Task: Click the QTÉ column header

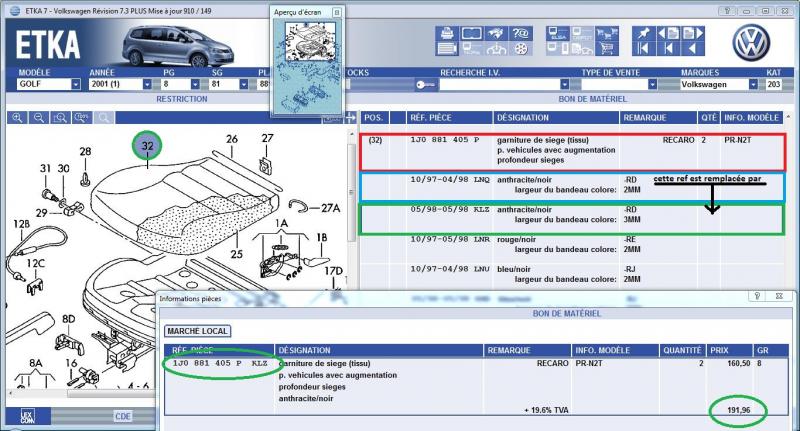Action: pos(709,118)
